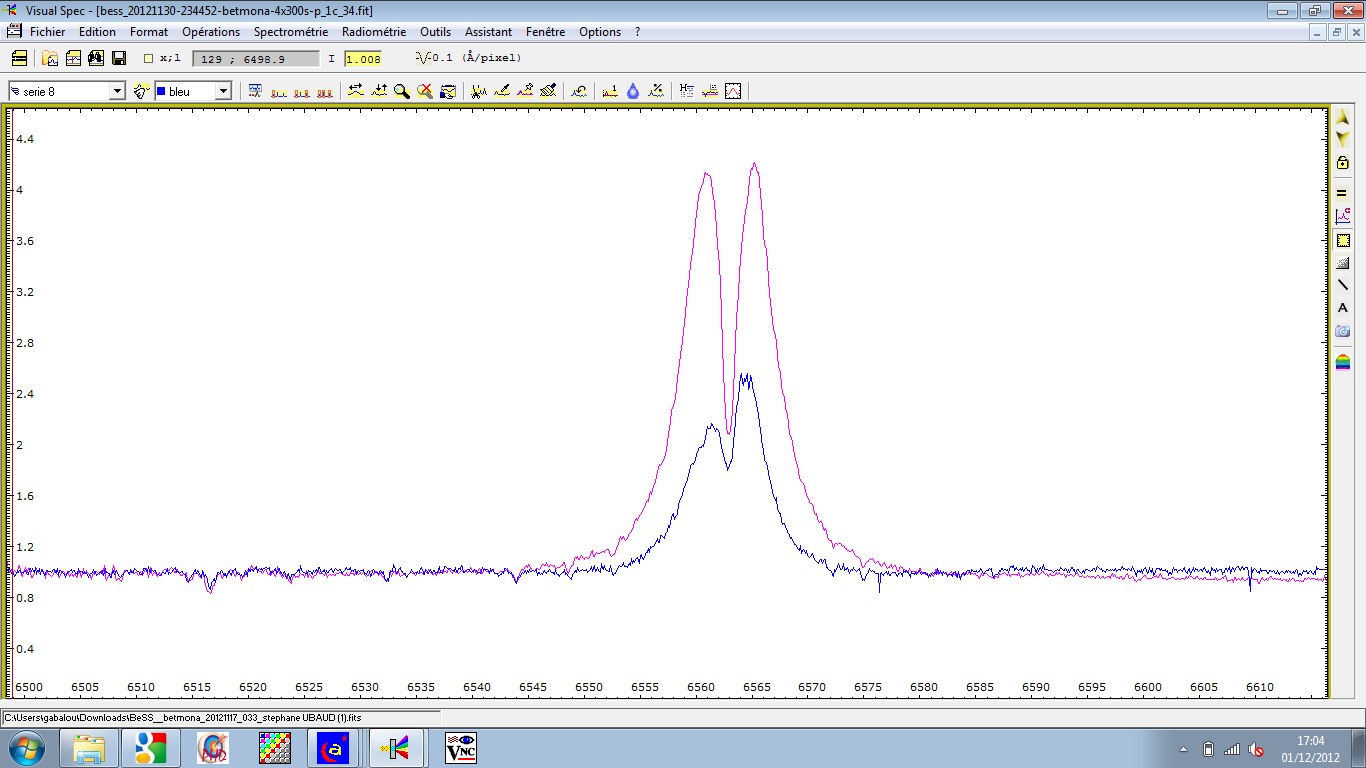Toggle the padlock lock icon
The height and width of the screenshot is (768, 1366).
point(1343,162)
